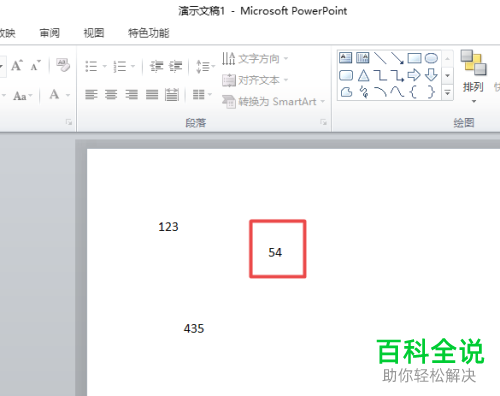
Task: Expand the numbering style dropdown
Action: (x=133, y=66)
